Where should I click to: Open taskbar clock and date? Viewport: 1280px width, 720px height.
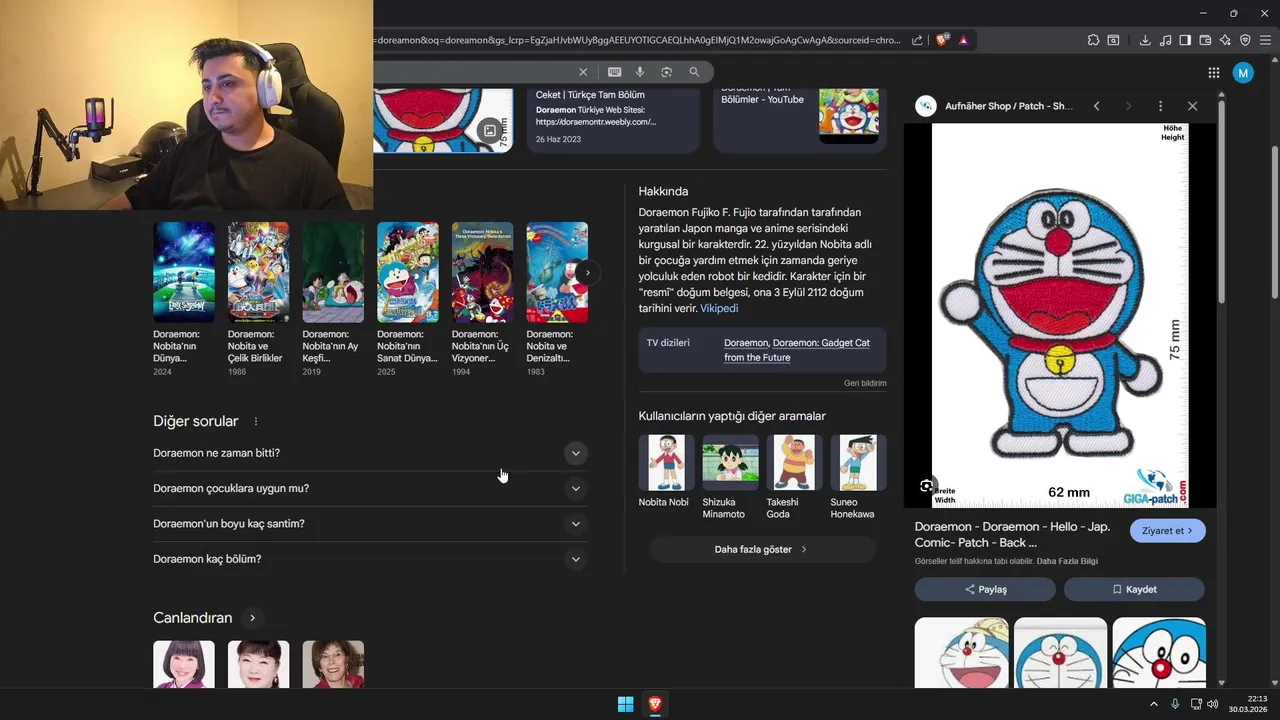click(x=1250, y=704)
